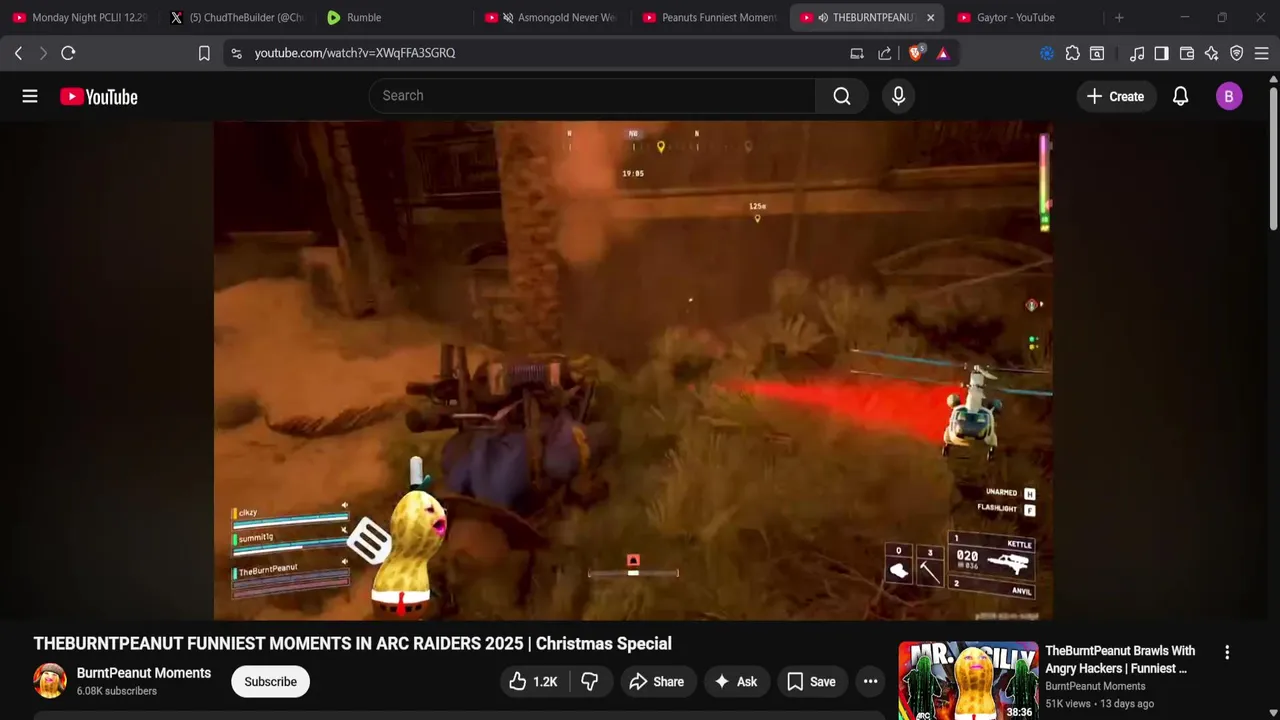The image size is (1280, 720).
Task: Dislike the video
Action: click(590, 681)
